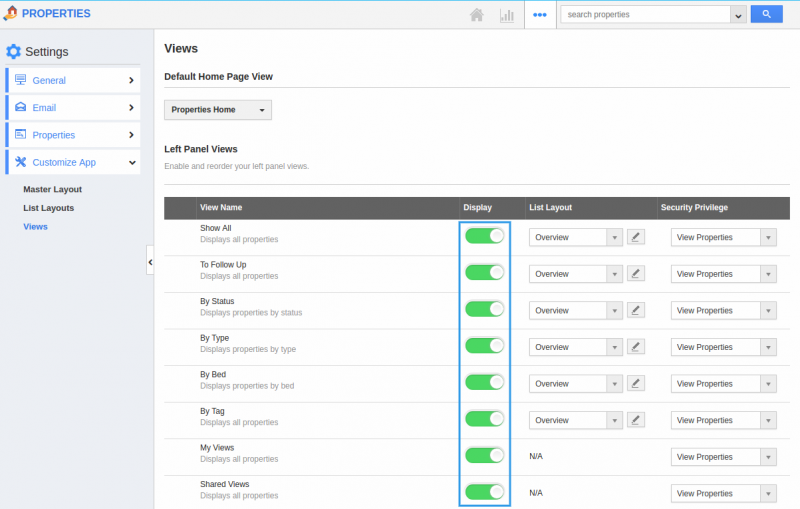Toggle display of To Follow Up view

(x=485, y=272)
